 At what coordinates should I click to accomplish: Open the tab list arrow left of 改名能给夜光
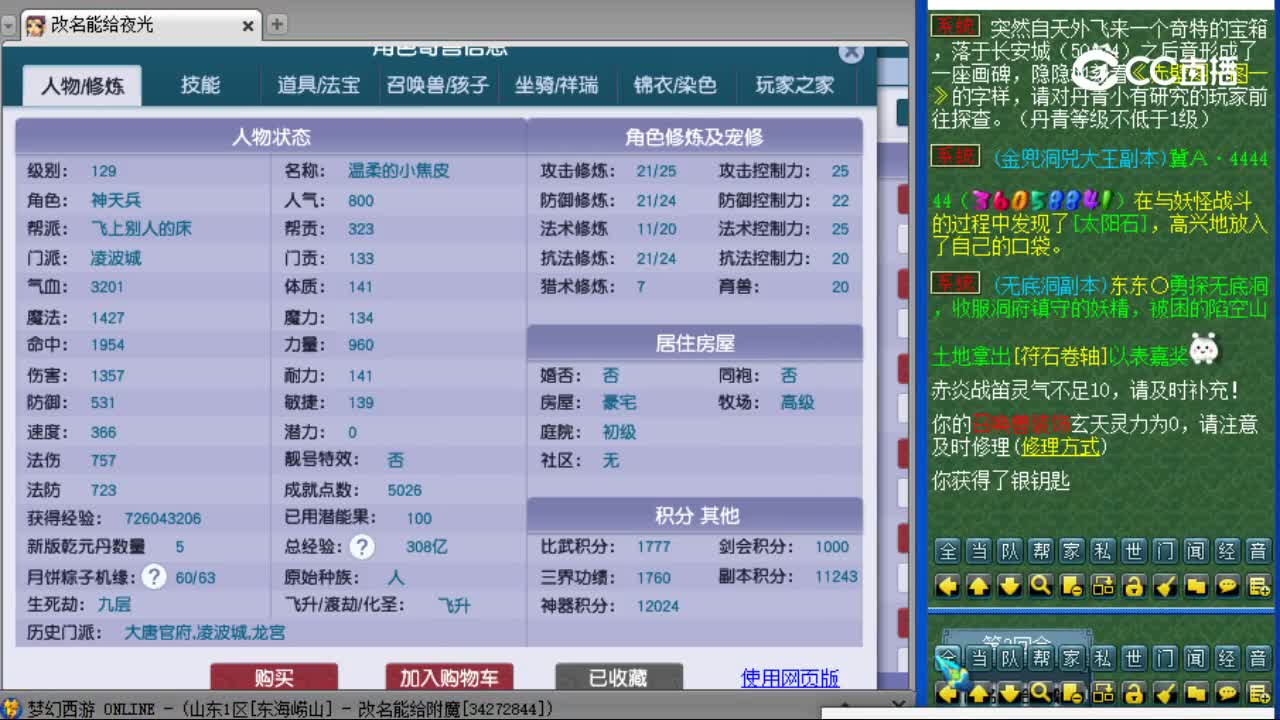tap(10, 25)
